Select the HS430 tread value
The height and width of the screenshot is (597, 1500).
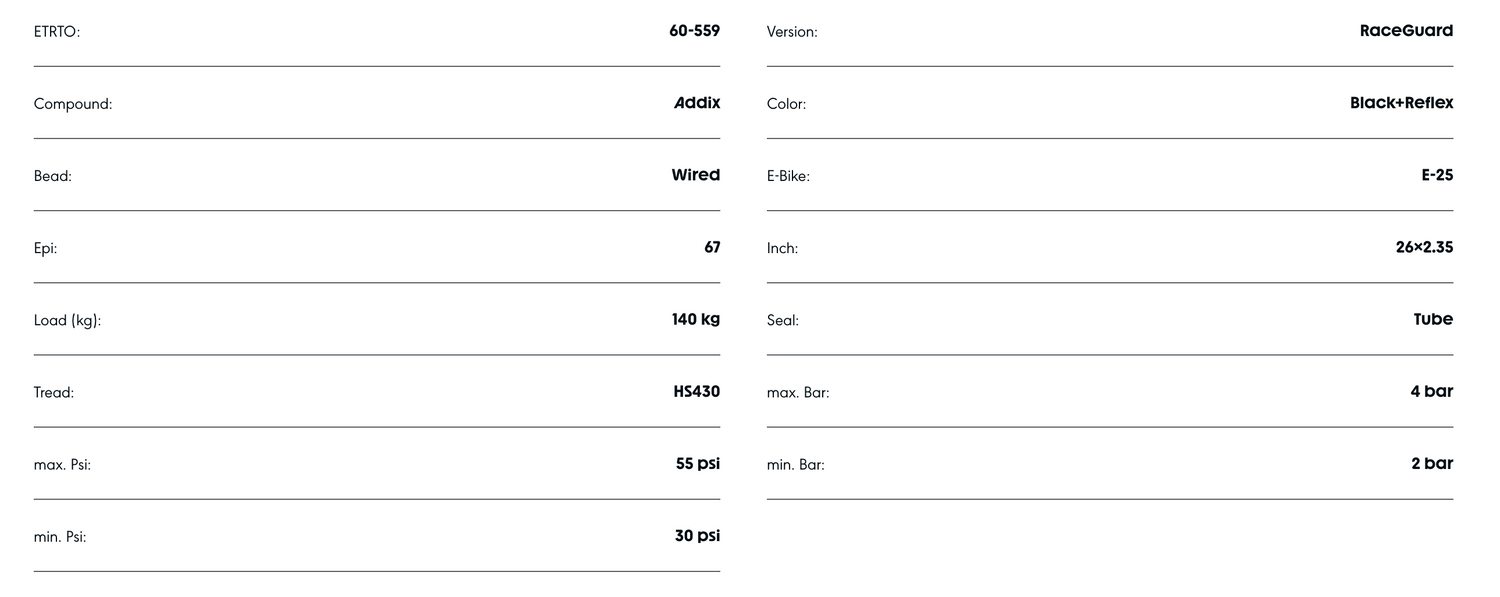point(696,392)
